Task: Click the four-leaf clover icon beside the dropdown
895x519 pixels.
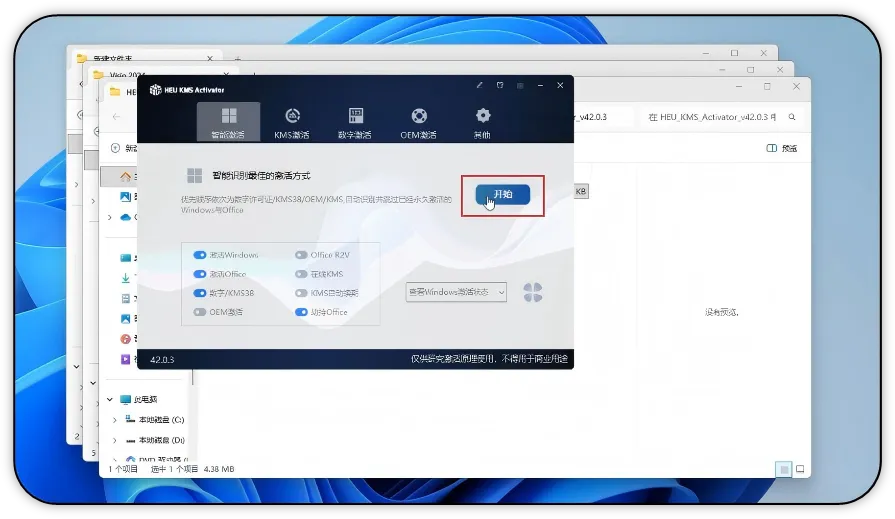Action: point(533,292)
